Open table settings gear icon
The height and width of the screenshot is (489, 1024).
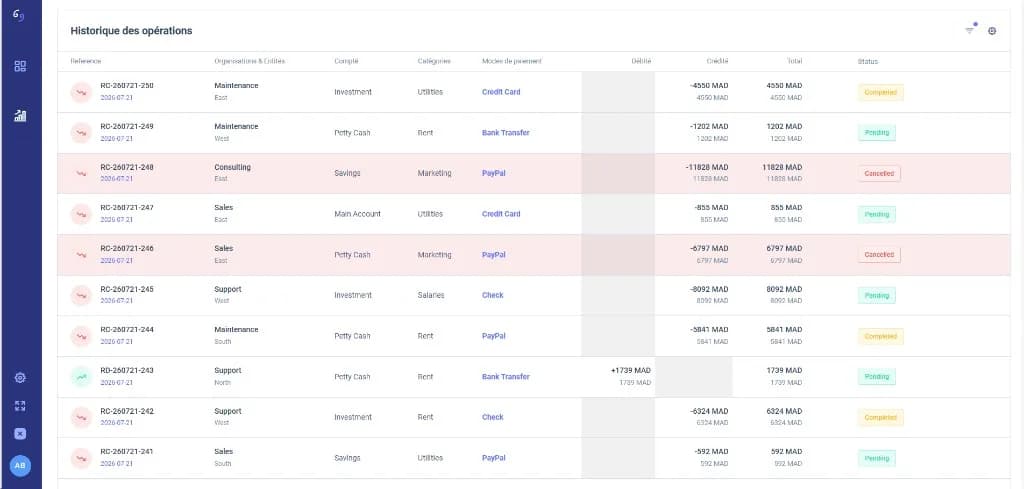pos(992,31)
